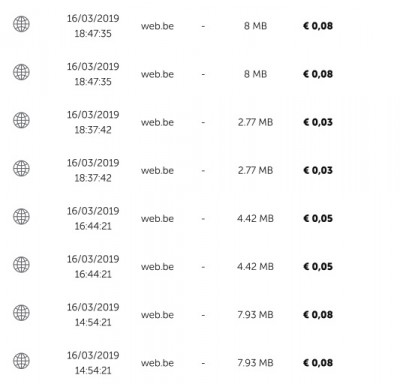The image size is (400, 384).
Task: Select 8 MB usage in lower 18:47:35 row
Action: coord(255,74)
